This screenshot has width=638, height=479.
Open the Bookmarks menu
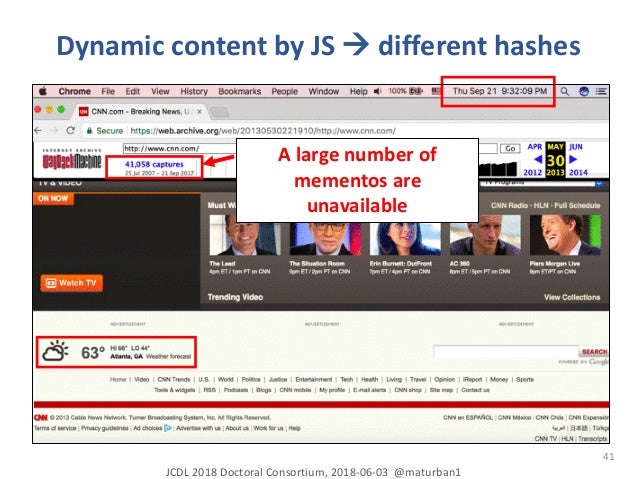point(240,91)
